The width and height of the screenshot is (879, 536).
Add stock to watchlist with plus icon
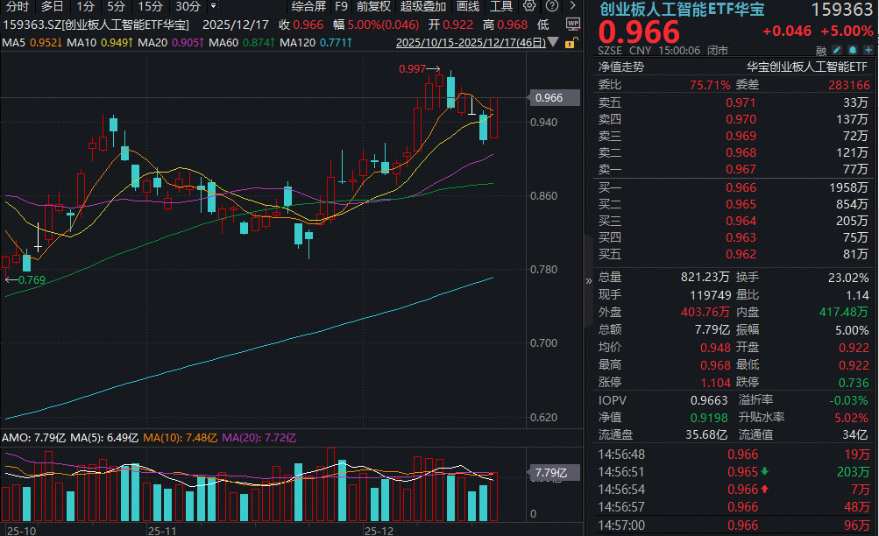tap(870, 48)
